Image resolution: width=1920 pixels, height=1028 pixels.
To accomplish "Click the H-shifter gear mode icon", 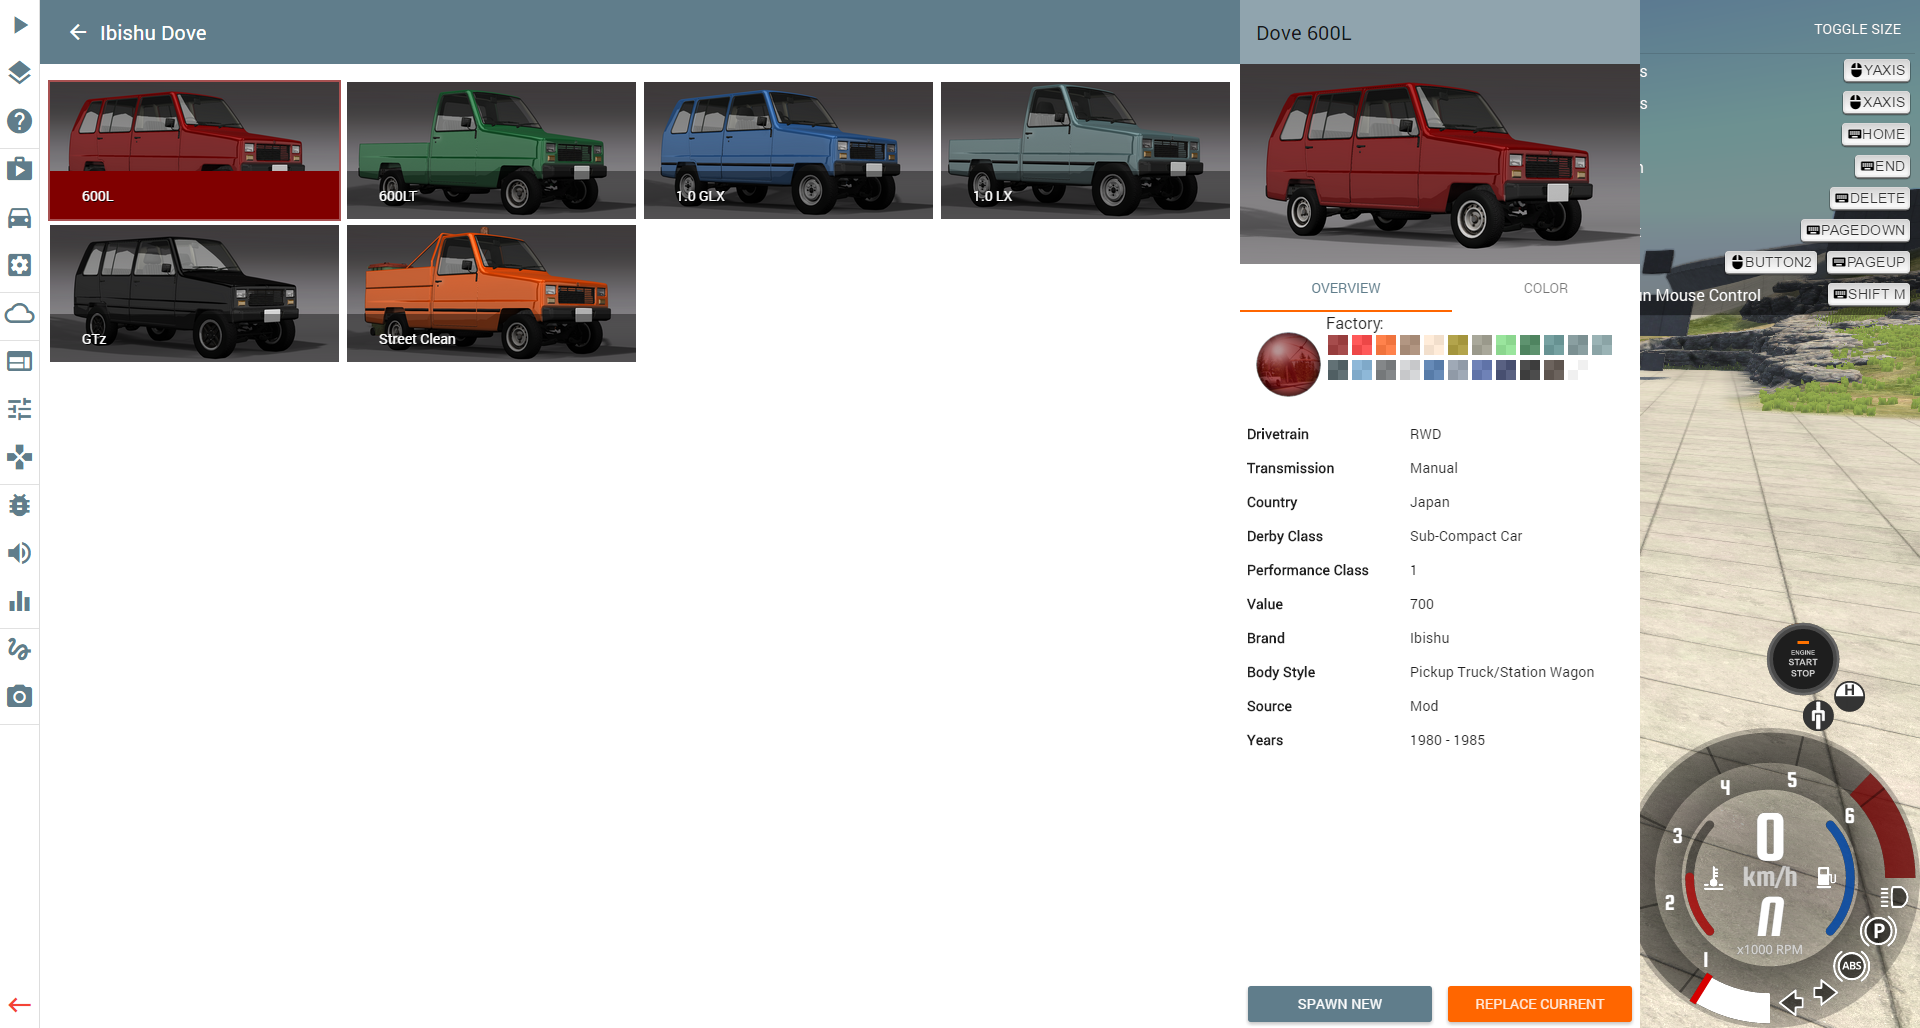I will coord(1849,695).
